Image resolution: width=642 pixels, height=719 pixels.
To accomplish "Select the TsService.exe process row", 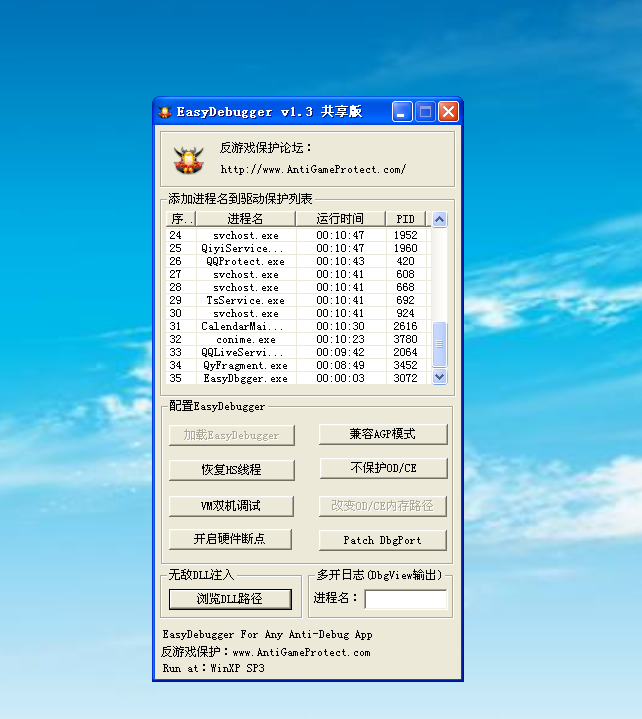I will (298, 300).
